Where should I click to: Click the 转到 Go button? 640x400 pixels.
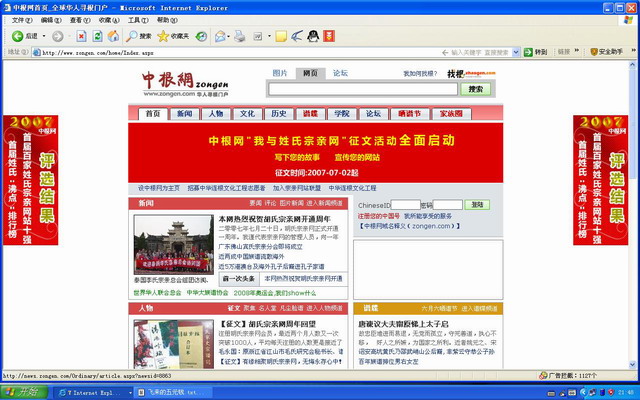[536, 52]
